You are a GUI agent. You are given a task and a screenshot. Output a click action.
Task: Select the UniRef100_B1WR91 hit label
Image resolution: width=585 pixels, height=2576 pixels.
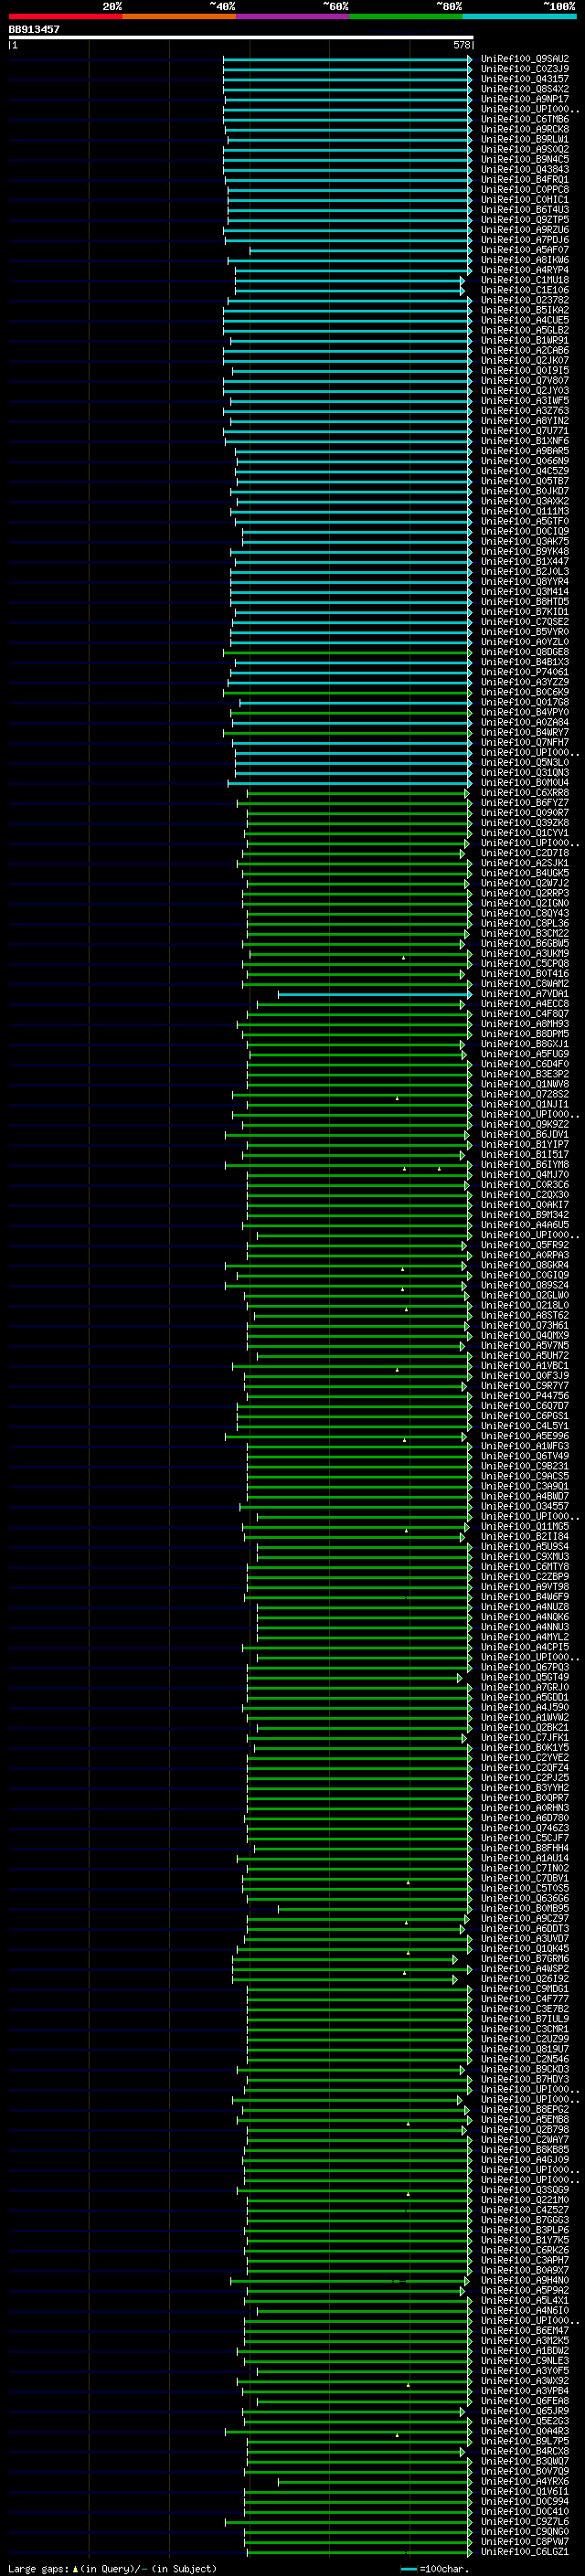click(x=525, y=340)
